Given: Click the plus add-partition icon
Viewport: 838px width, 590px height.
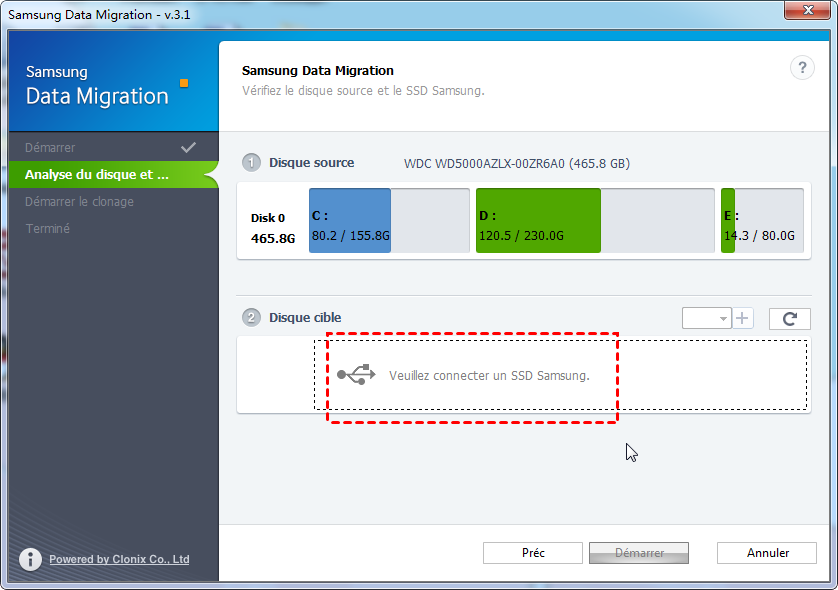Looking at the screenshot, I should tap(742, 319).
